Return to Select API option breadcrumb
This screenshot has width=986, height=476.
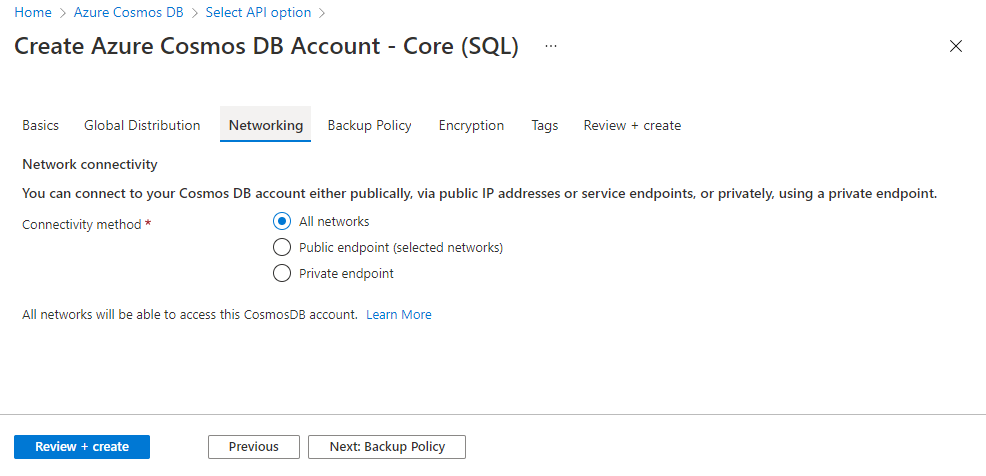(258, 13)
